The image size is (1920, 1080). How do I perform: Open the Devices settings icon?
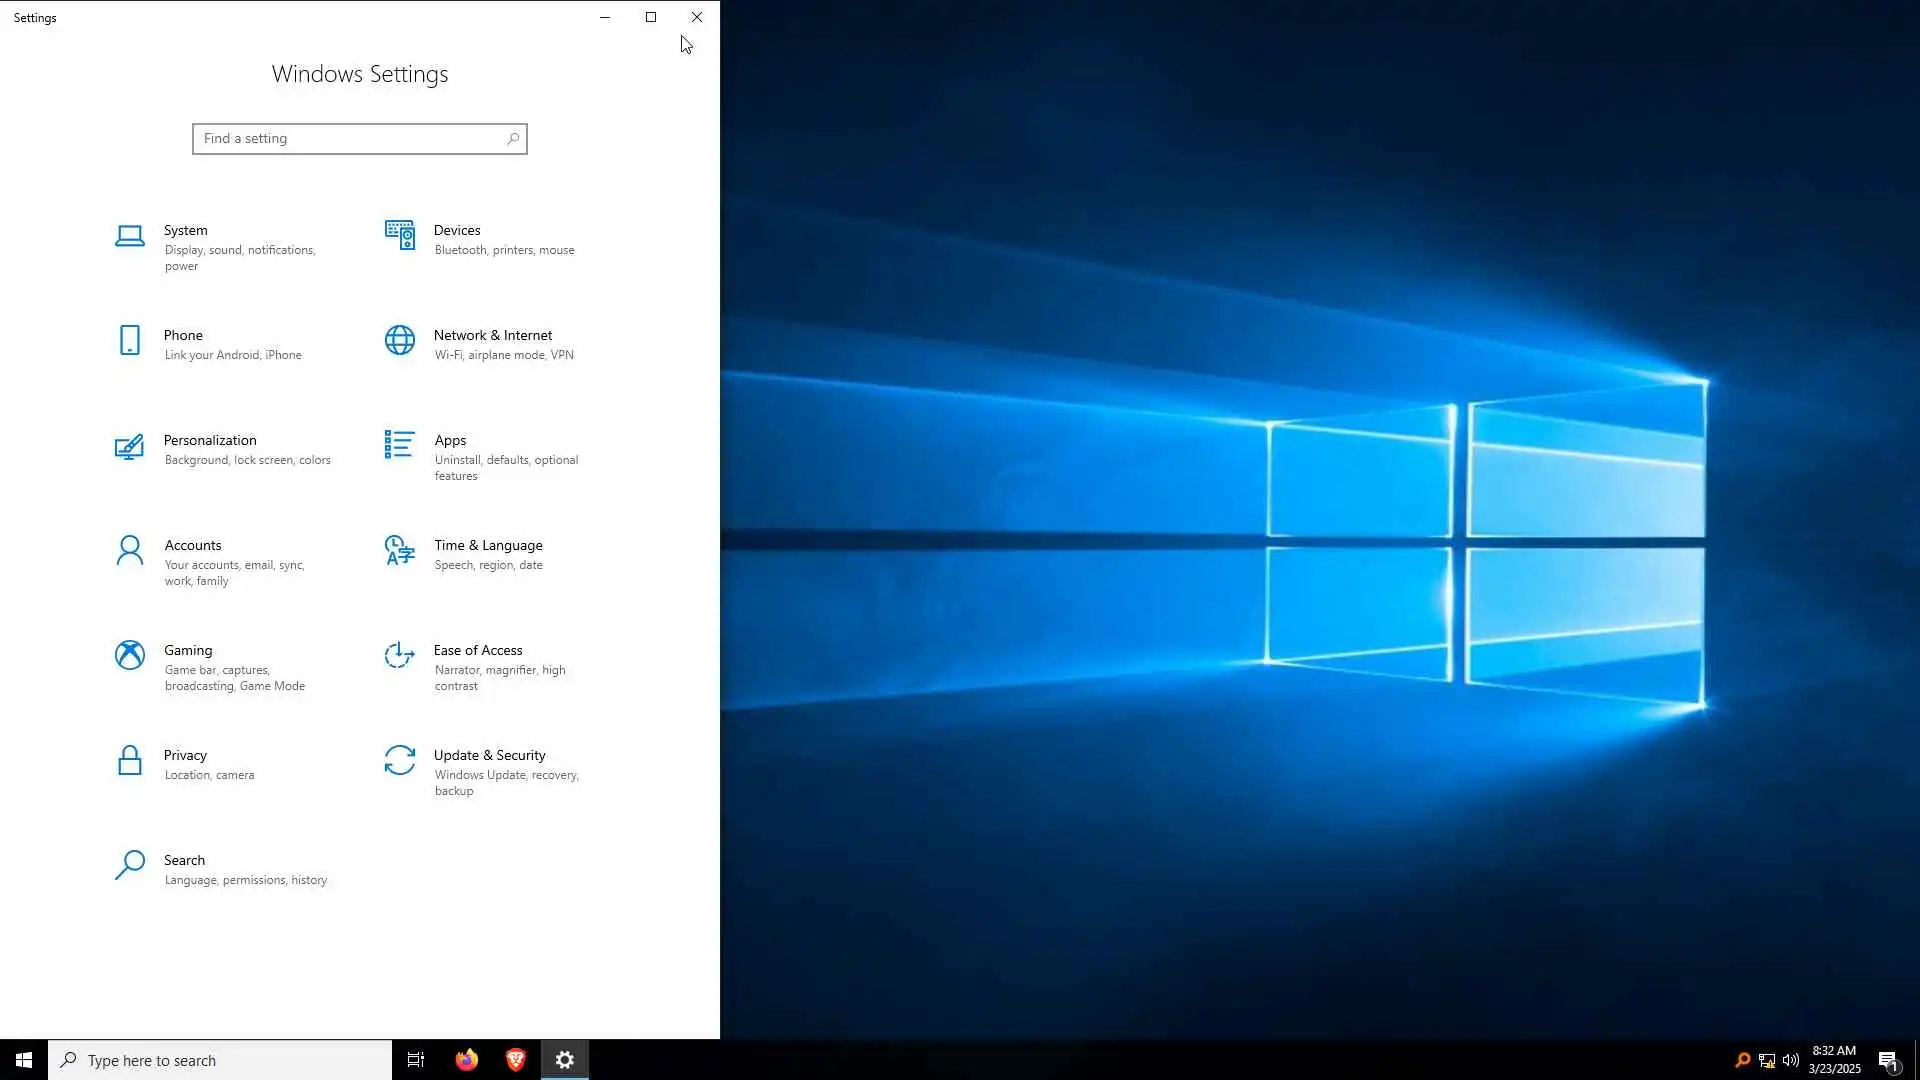(x=399, y=236)
